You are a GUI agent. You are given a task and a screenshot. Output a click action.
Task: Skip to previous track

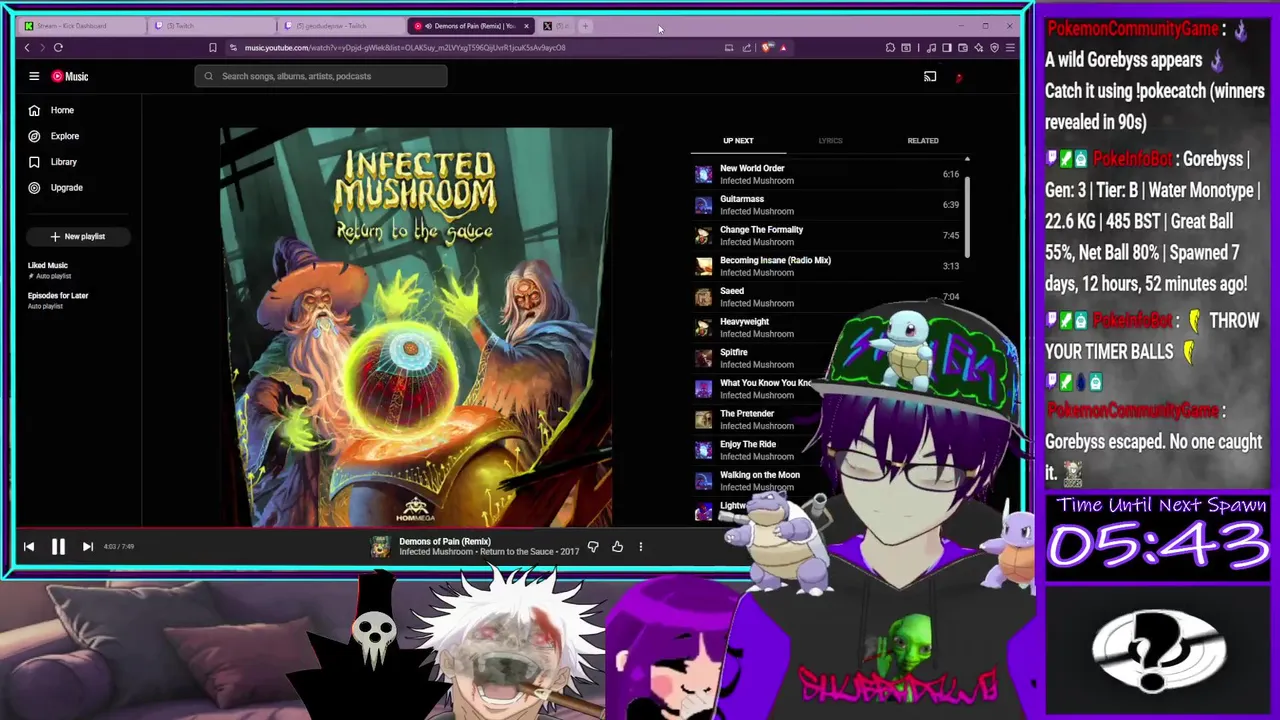[x=29, y=546]
